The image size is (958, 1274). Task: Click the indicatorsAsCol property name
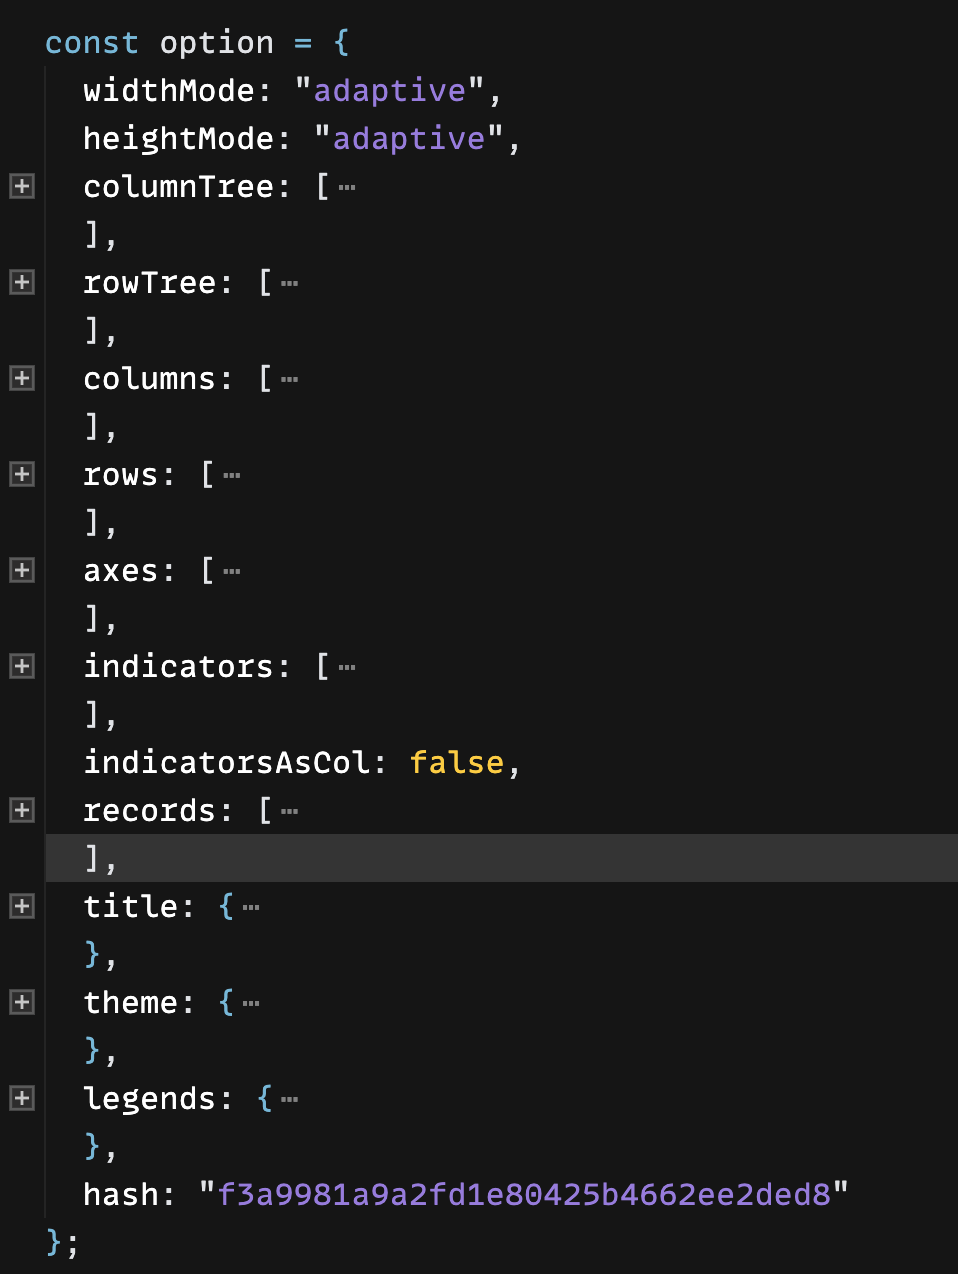click(x=227, y=763)
